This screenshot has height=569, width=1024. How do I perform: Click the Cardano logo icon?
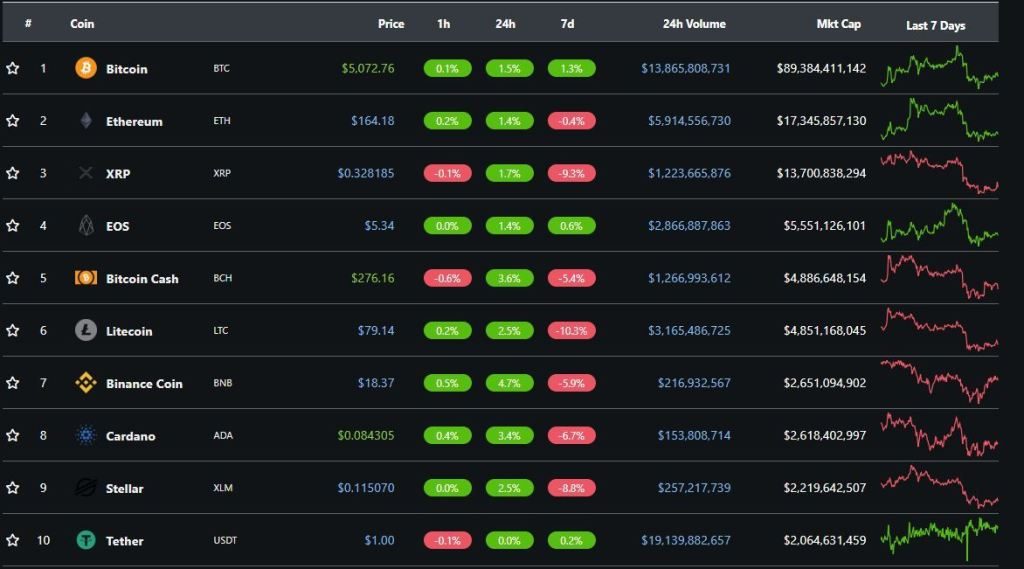[x=86, y=435]
